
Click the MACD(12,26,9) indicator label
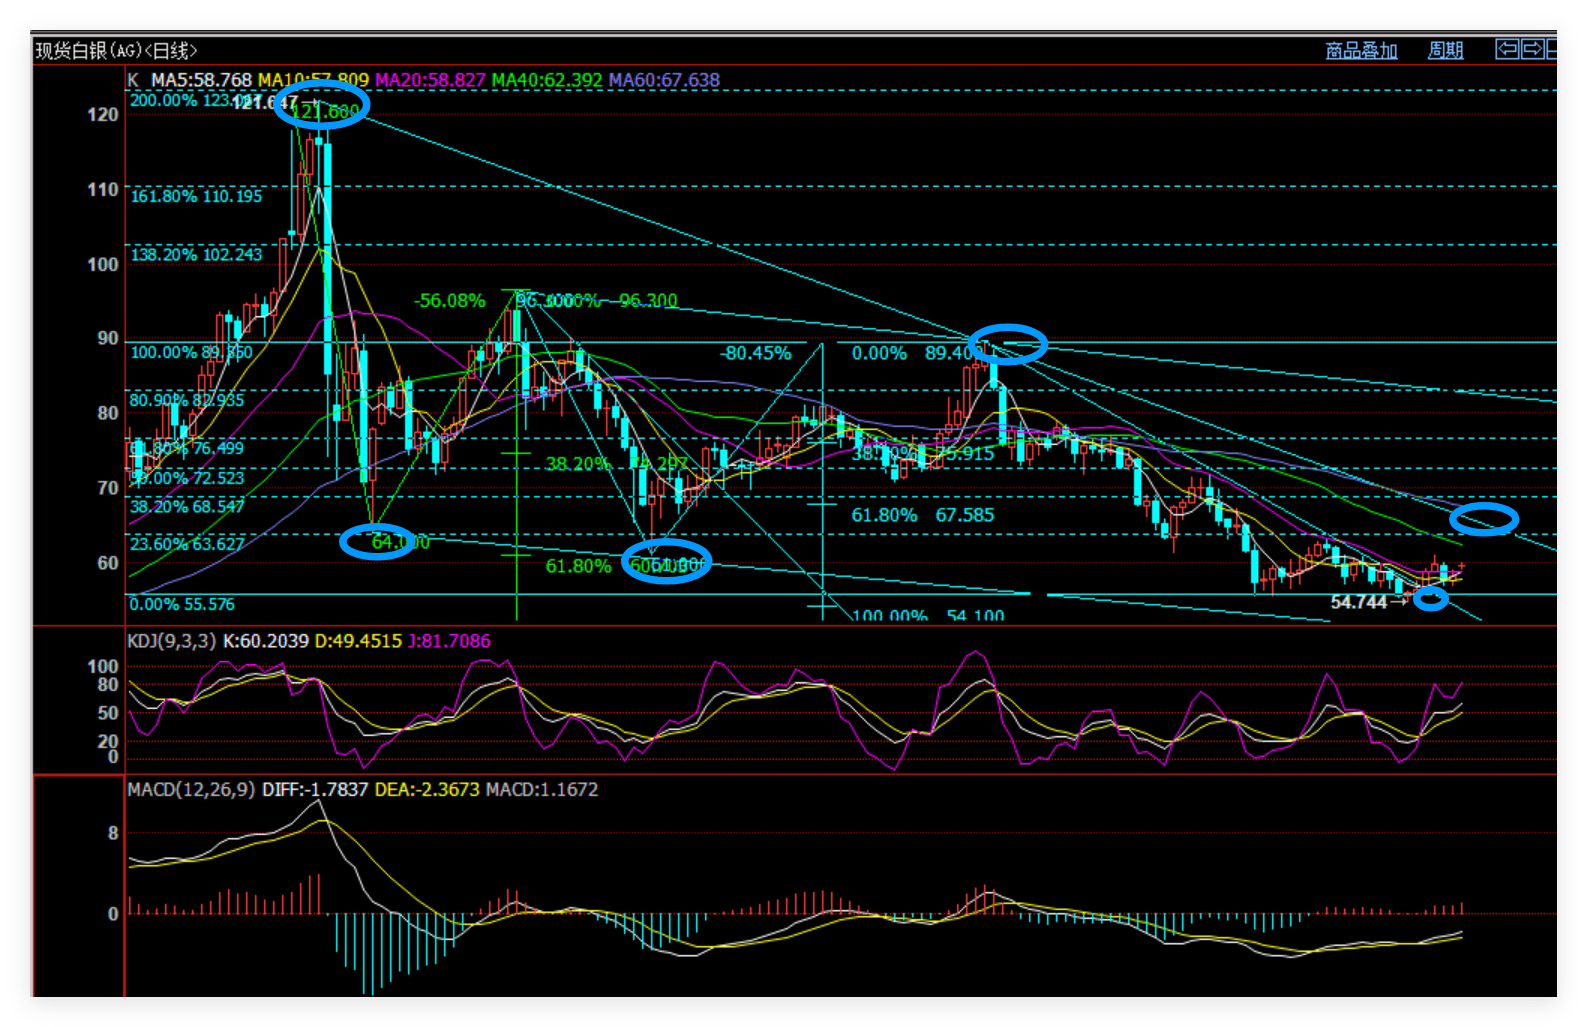pos(191,790)
